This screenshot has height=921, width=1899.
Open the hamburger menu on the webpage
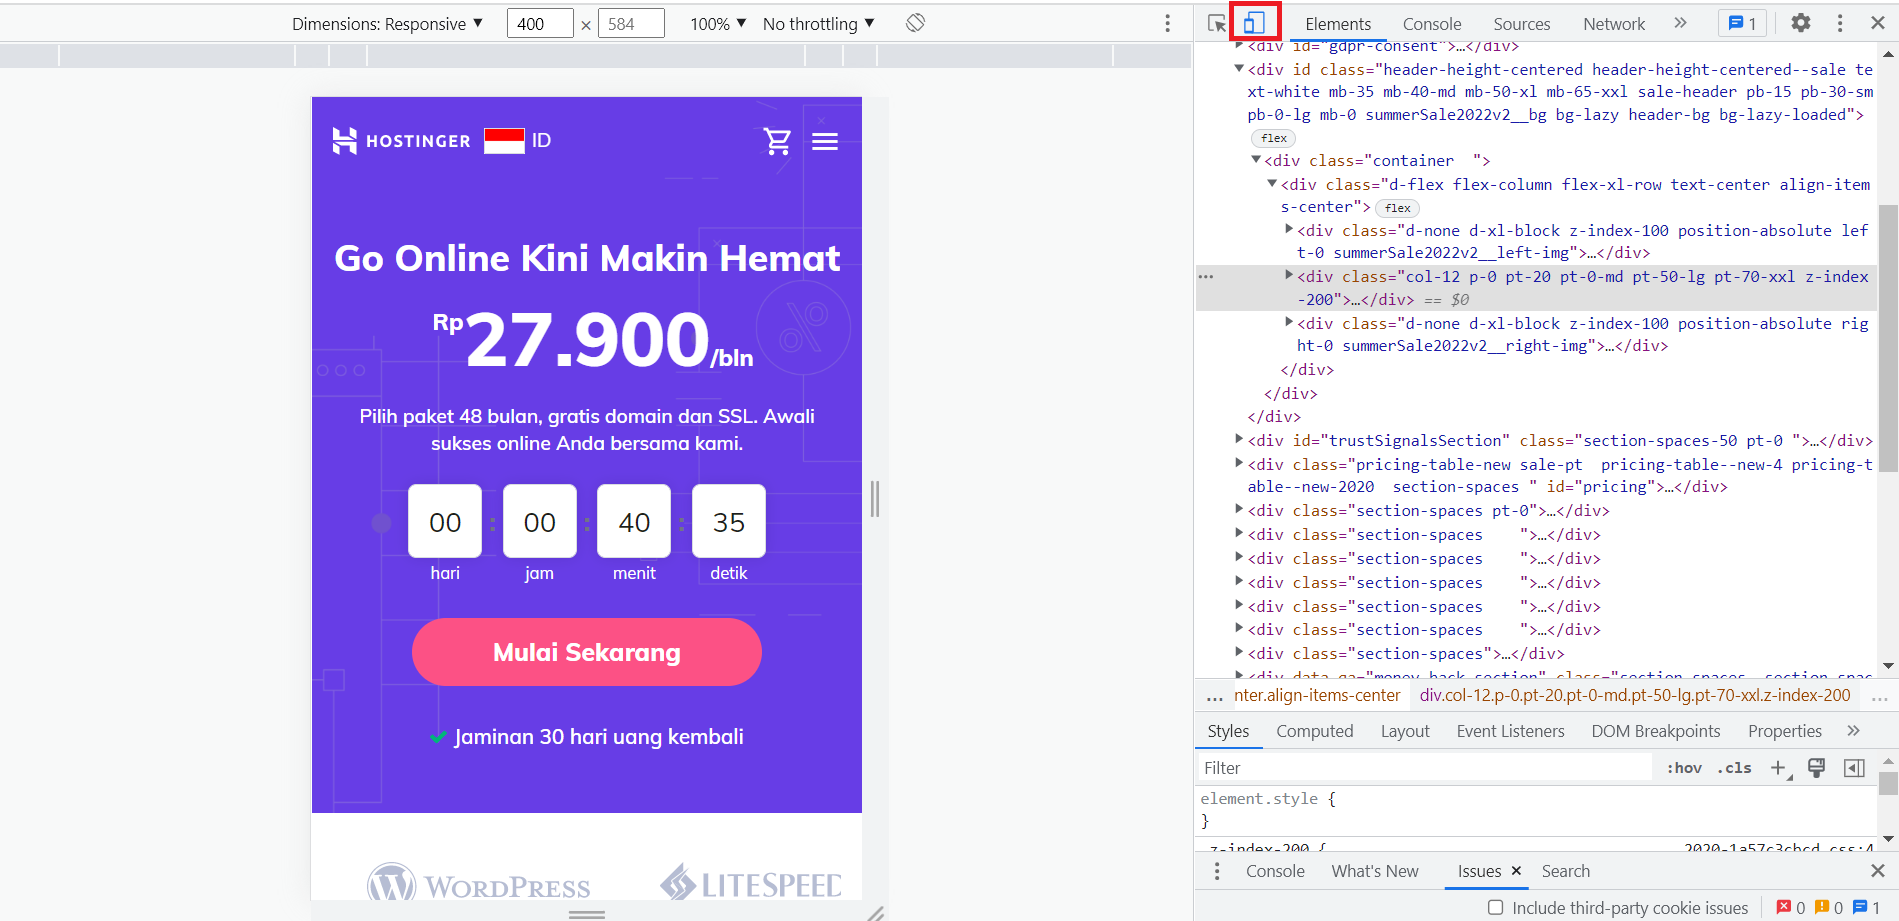point(826,141)
